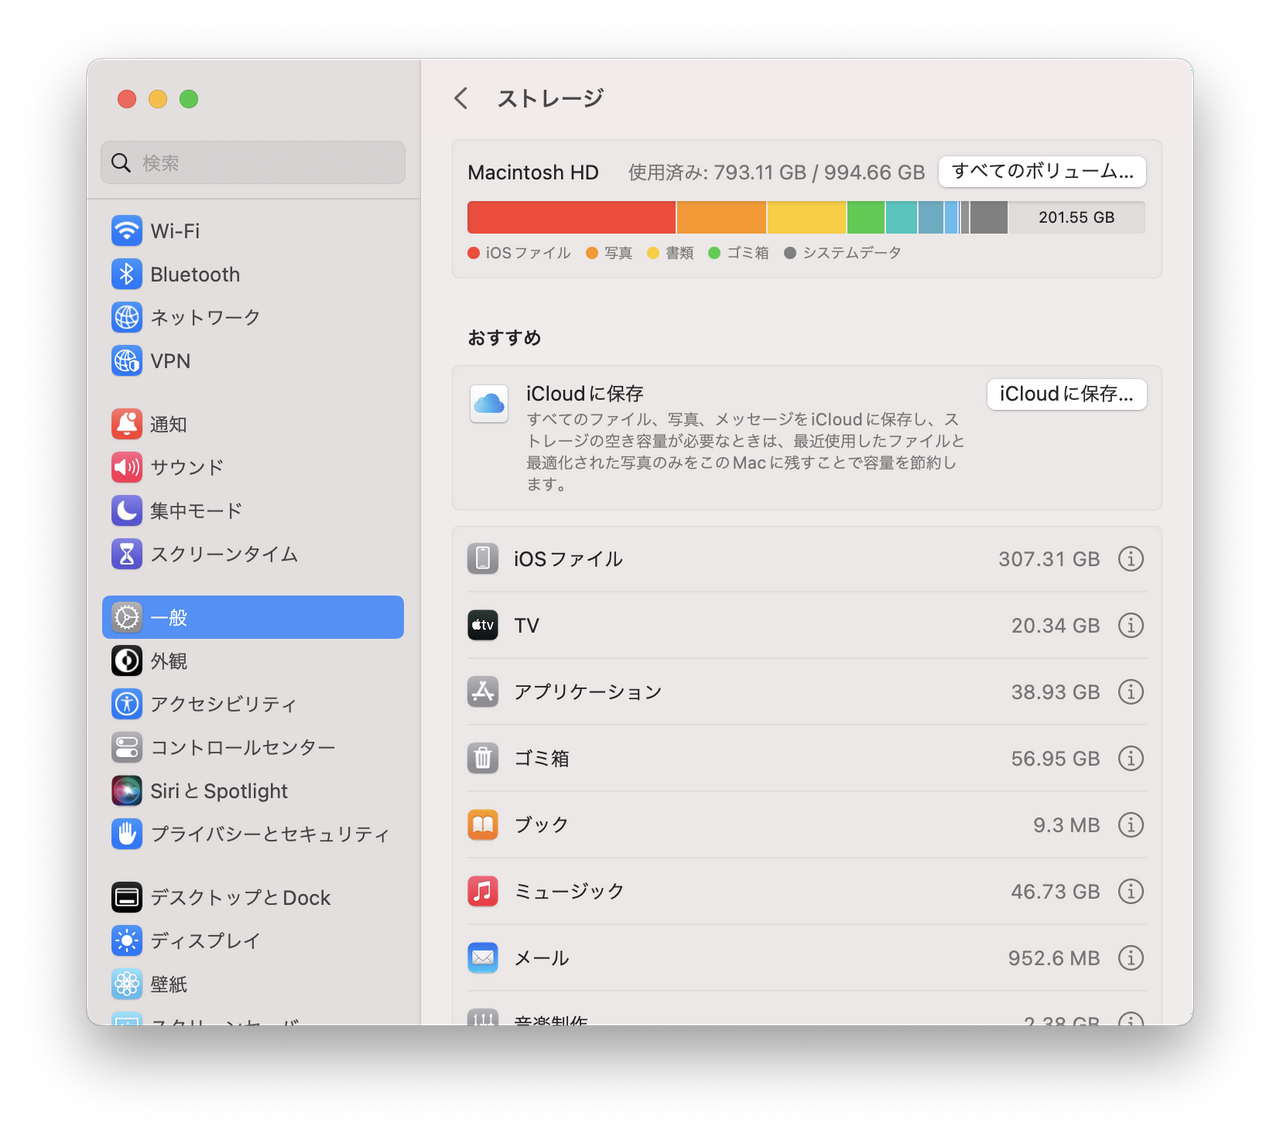1280x1140 pixels.
Task: Select the Wi-Fi sidebar icon
Action: (126, 230)
